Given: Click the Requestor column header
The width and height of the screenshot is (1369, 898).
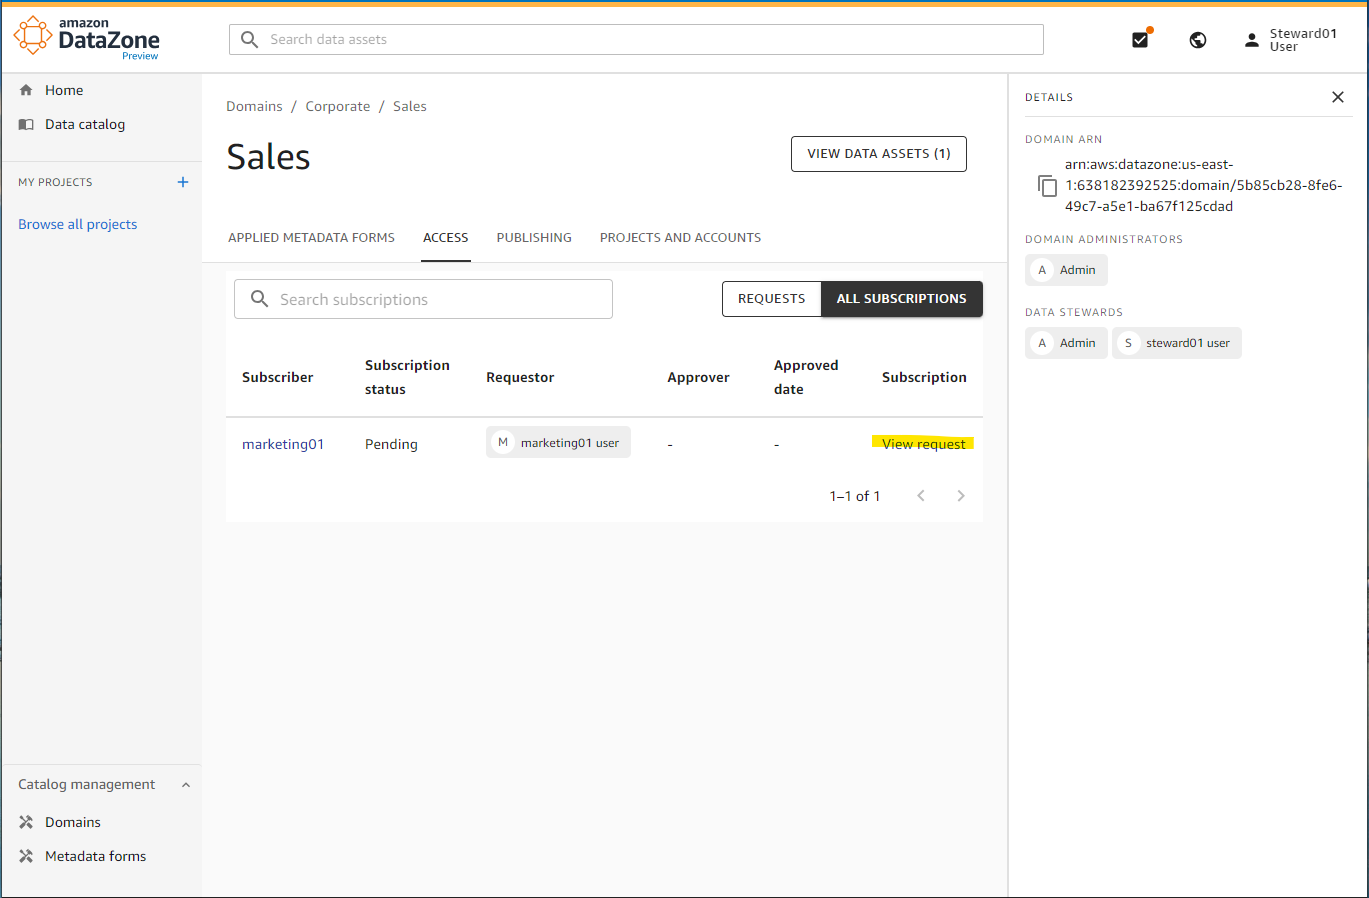Looking at the screenshot, I should click(x=520, y=377).
